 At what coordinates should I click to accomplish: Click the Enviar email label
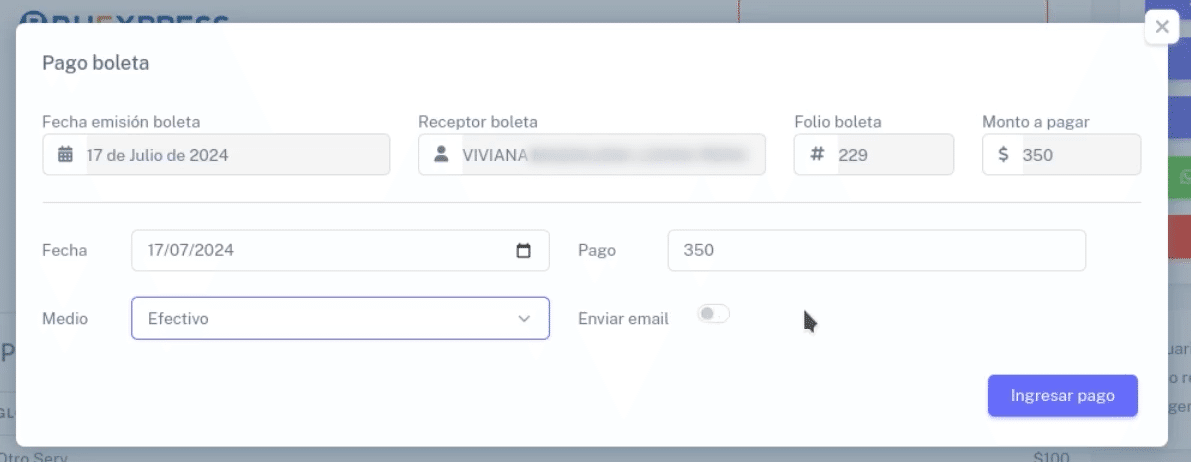click(624, 319)
